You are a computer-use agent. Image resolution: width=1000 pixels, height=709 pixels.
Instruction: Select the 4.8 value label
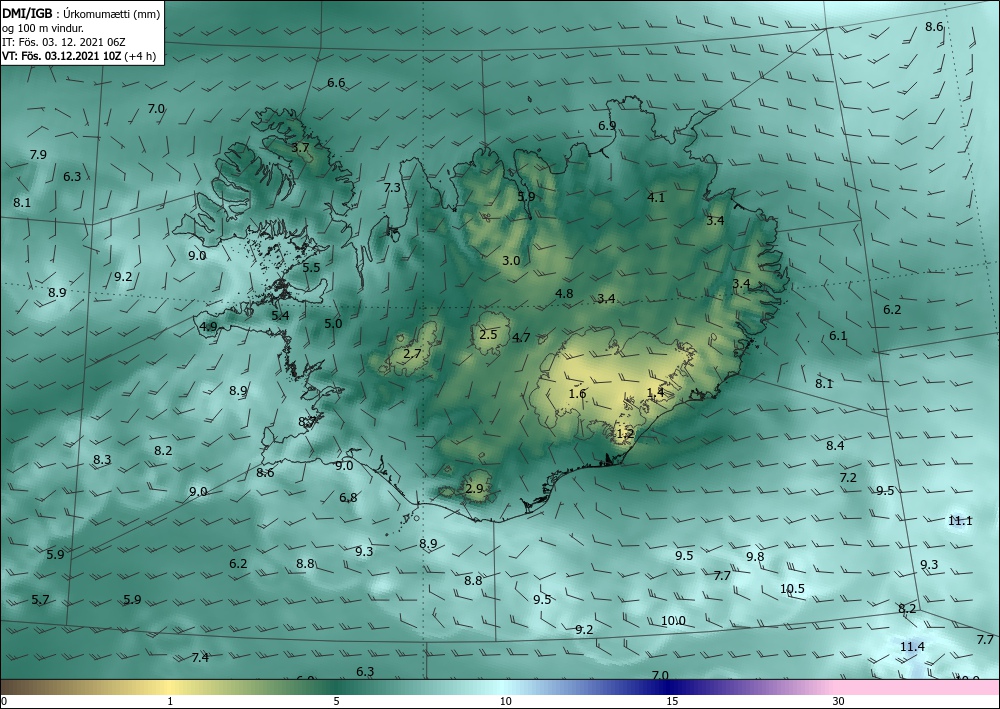(x=564, y=294)
